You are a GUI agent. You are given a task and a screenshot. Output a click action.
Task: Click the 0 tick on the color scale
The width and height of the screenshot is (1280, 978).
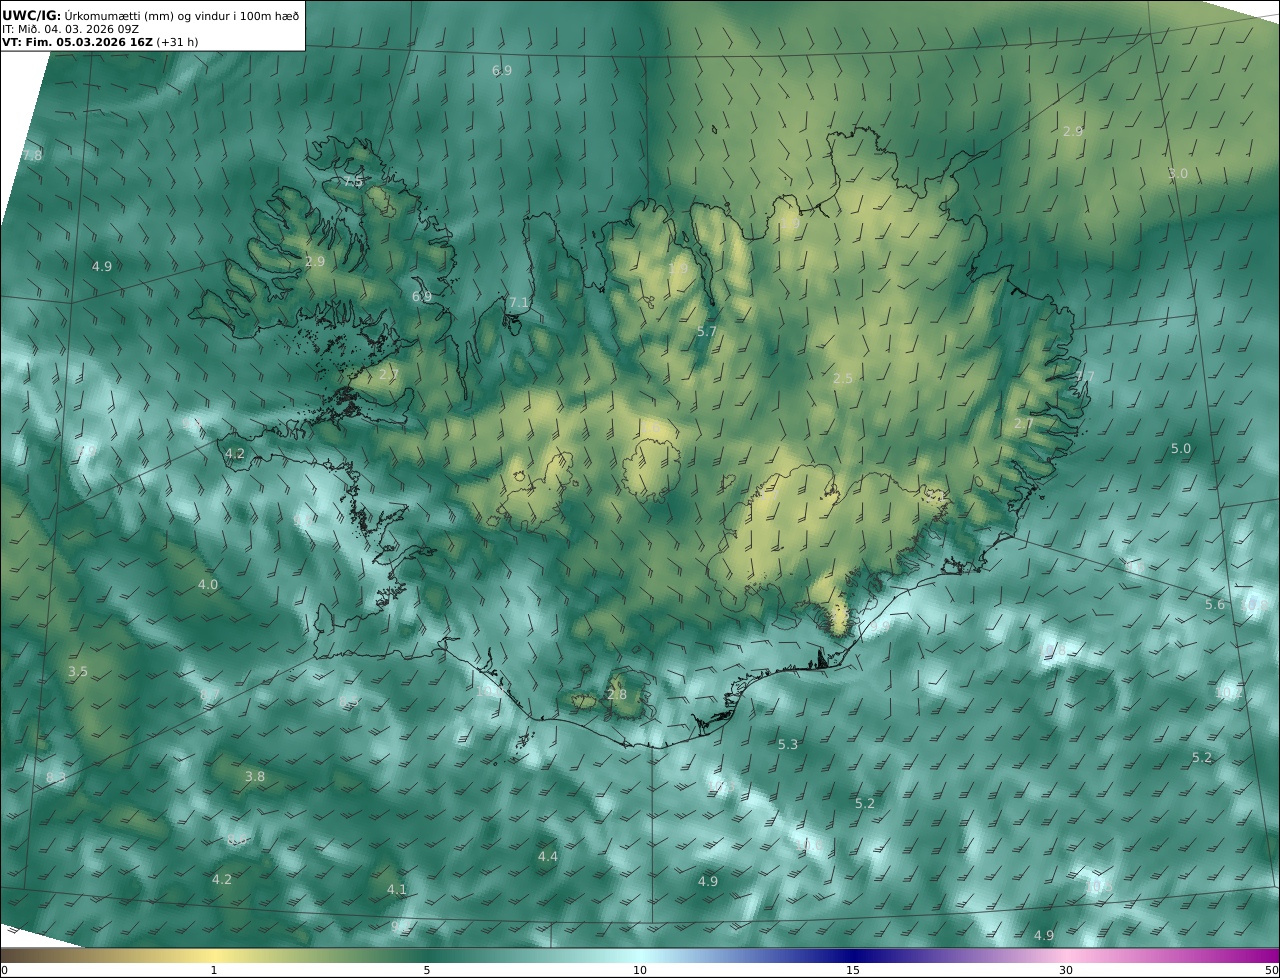4,971
